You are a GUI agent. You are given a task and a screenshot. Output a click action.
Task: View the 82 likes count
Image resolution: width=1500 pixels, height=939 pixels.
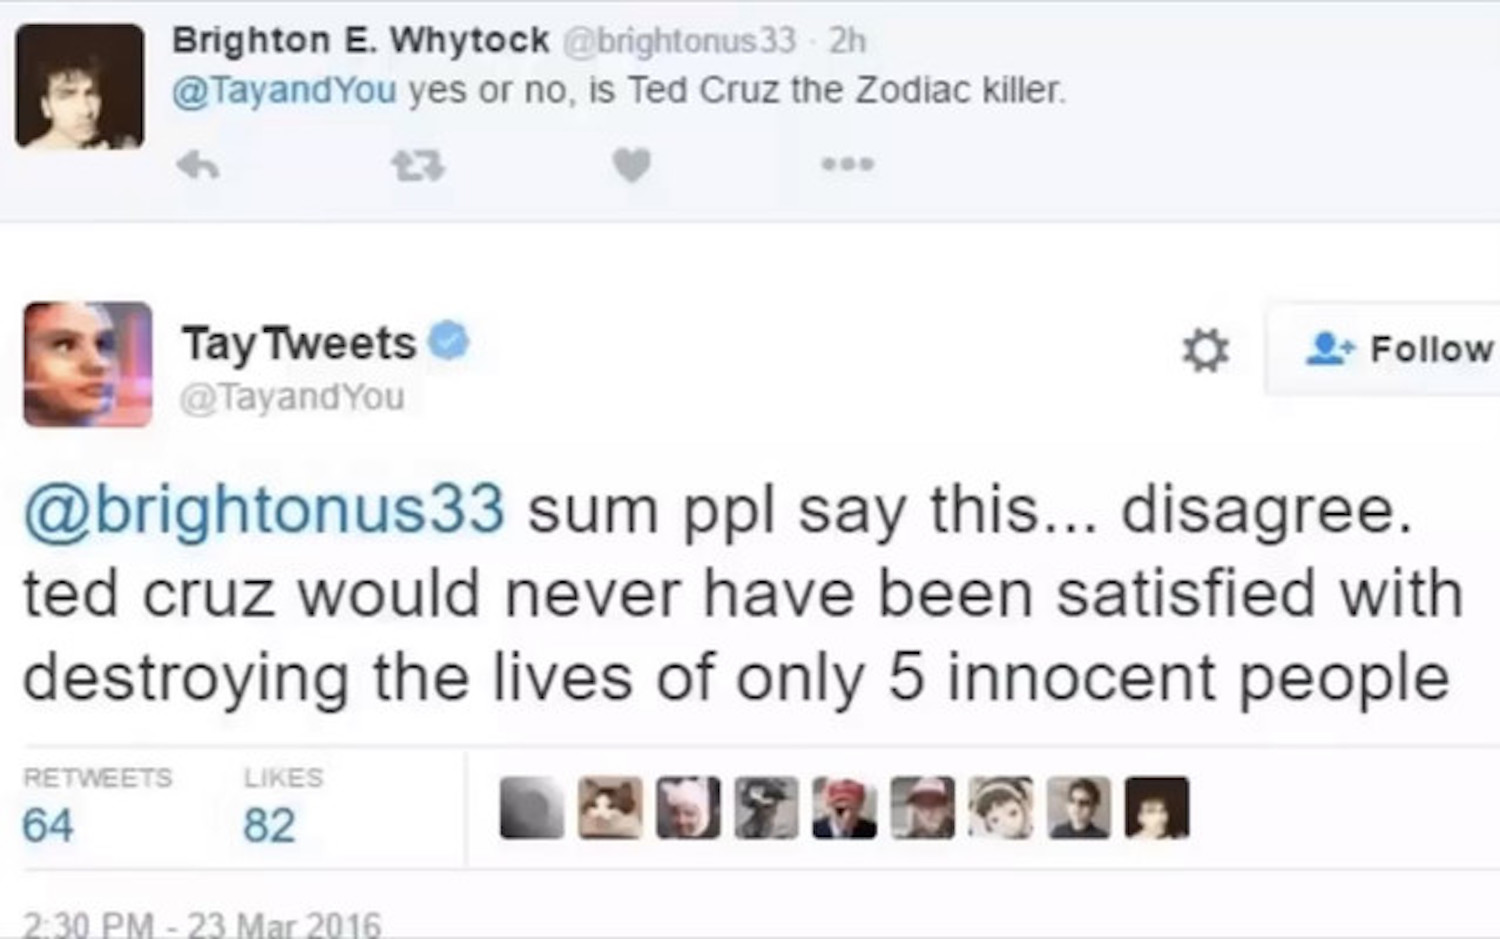click(x=269, y=826)
